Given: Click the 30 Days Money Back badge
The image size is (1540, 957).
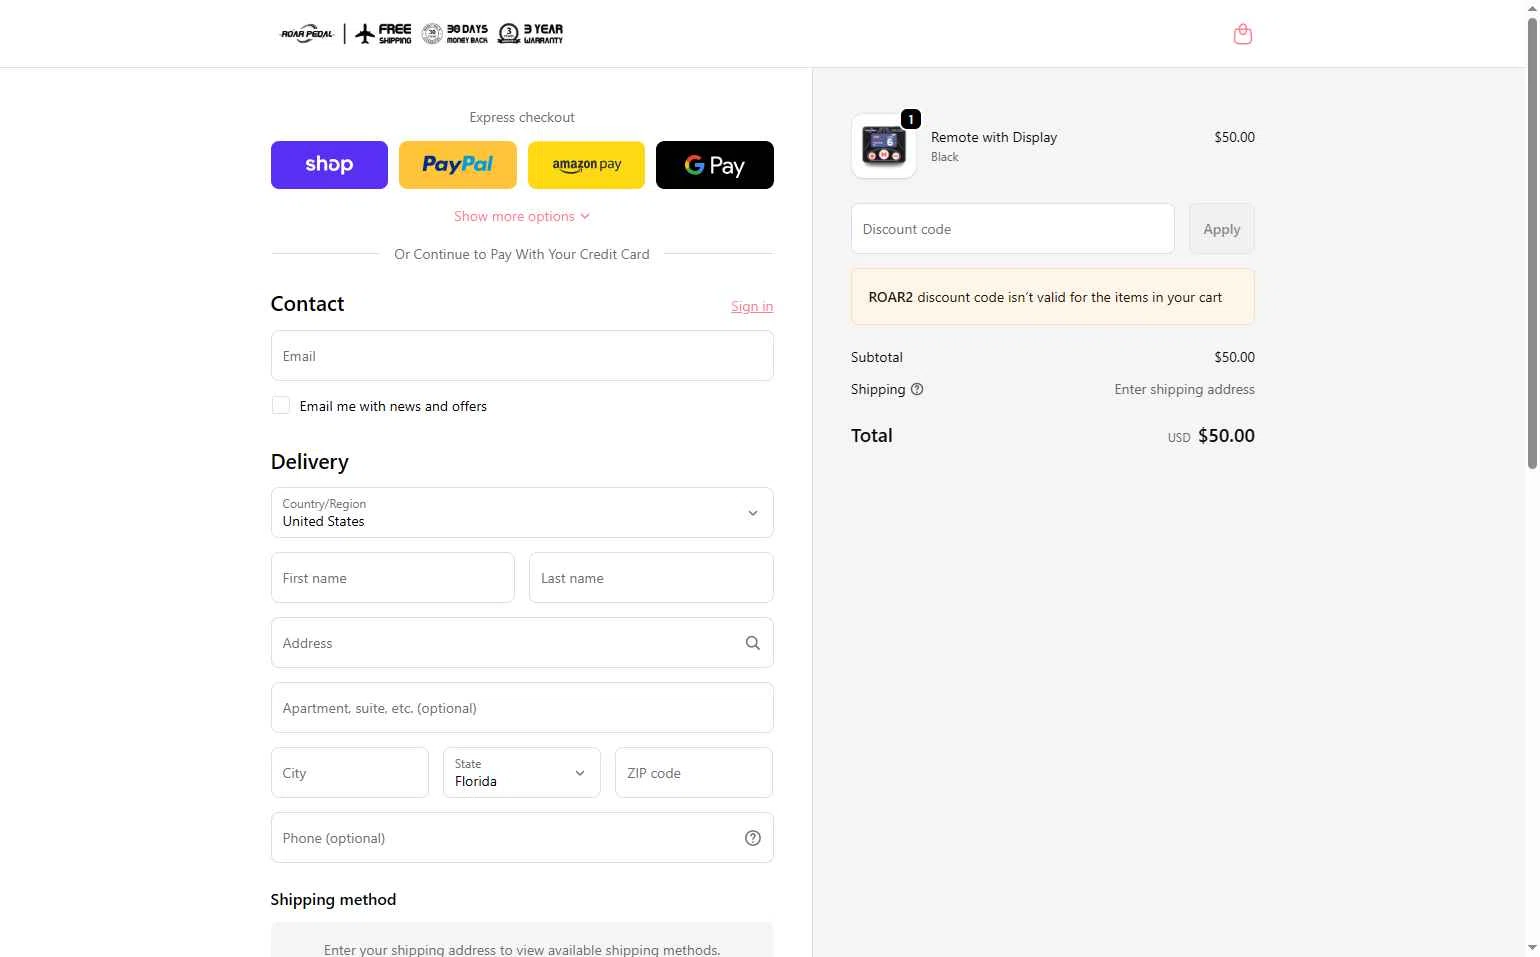Looking at the screenshot, I should coord(455,34).
